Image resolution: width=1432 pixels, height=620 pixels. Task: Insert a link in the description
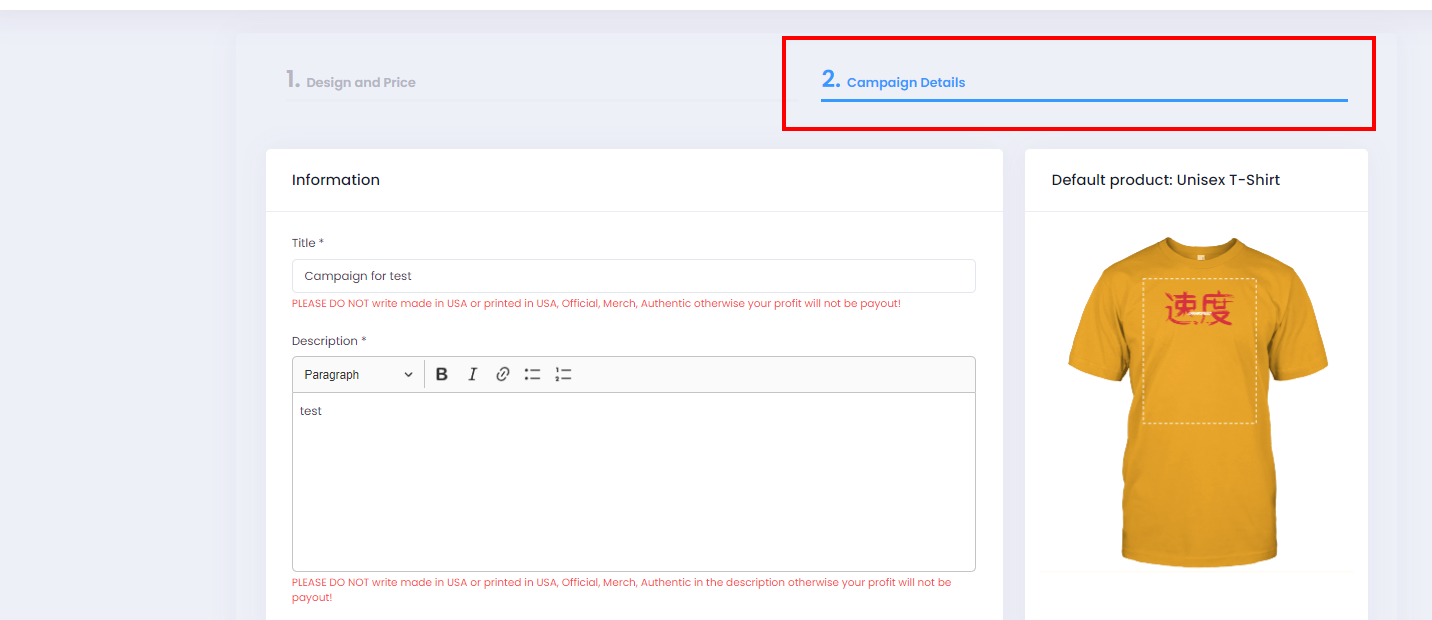(x=503, y=374)
